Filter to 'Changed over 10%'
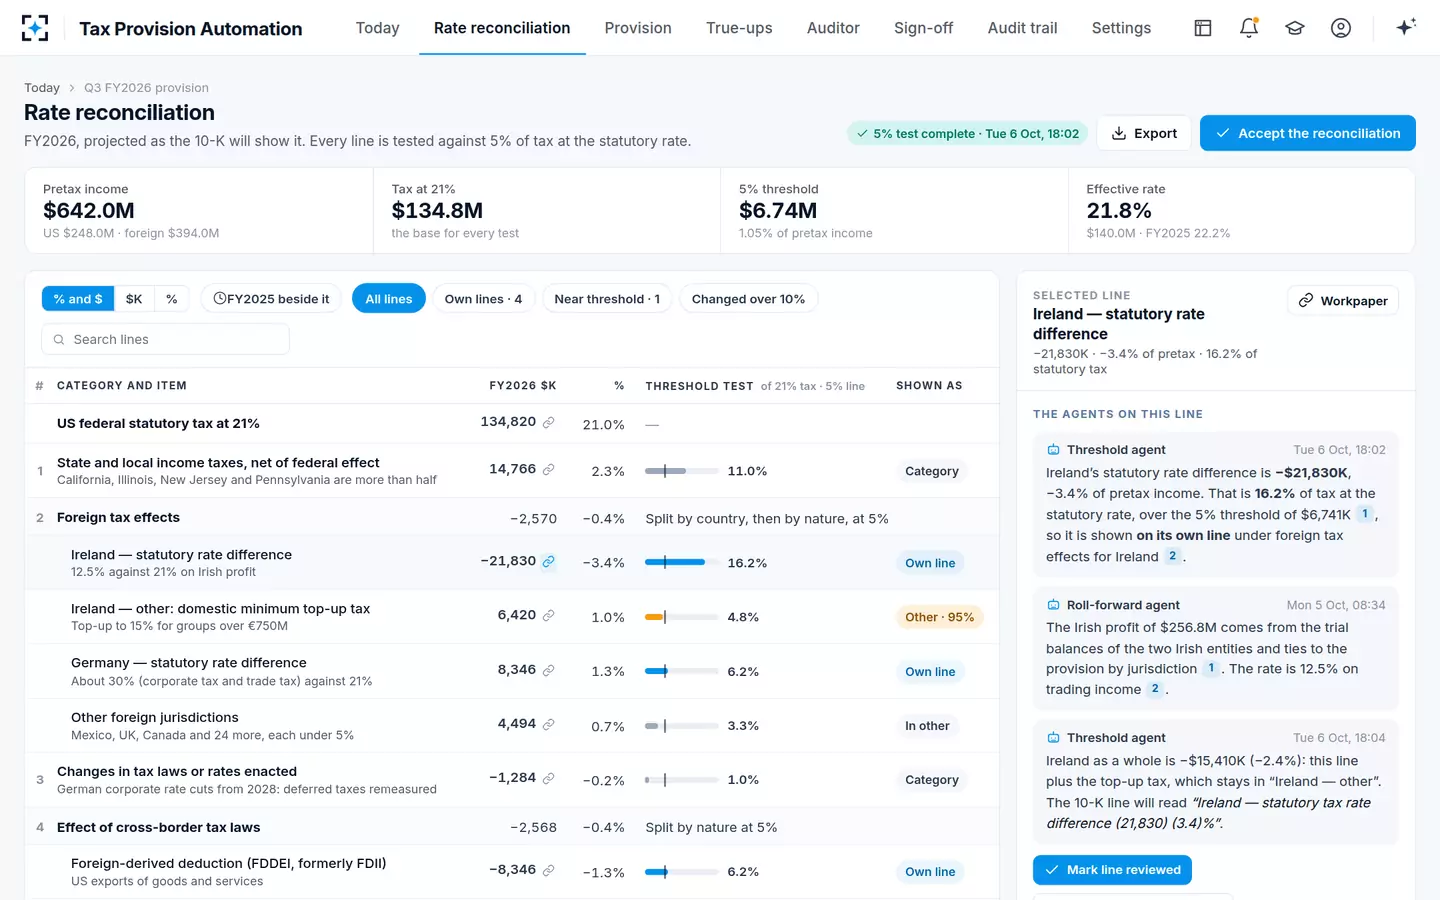The width and height of the screenshot is (1440, 900). (748, 299)
